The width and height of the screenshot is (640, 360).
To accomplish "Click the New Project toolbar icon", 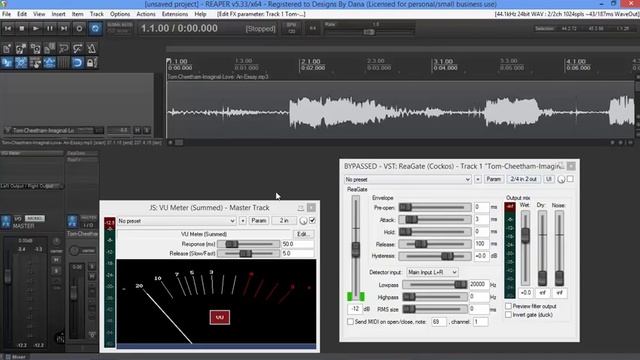I will tap(7, 49).
